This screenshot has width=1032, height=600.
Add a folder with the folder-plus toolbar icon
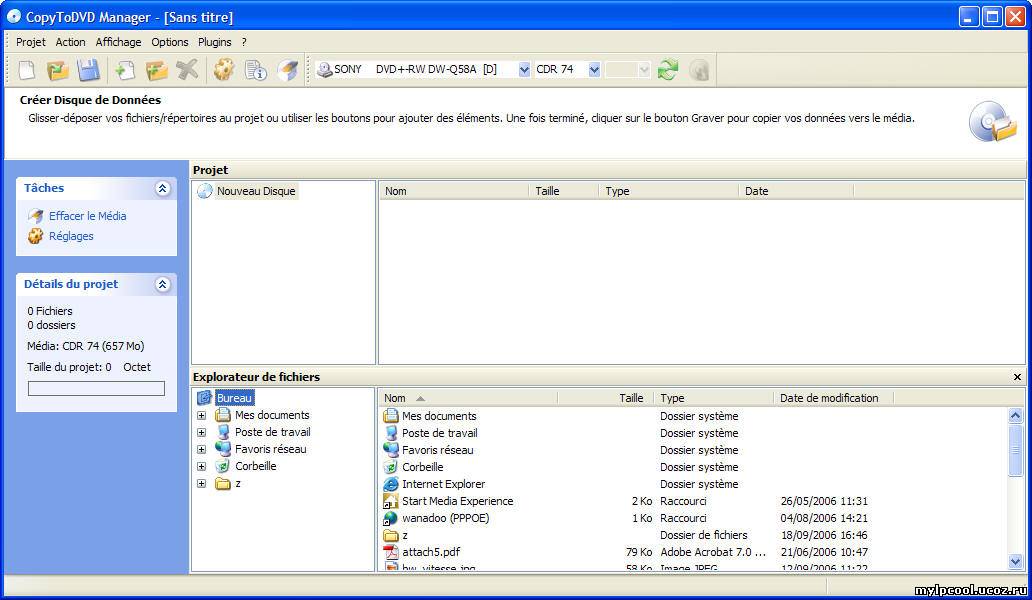point(156,70)
